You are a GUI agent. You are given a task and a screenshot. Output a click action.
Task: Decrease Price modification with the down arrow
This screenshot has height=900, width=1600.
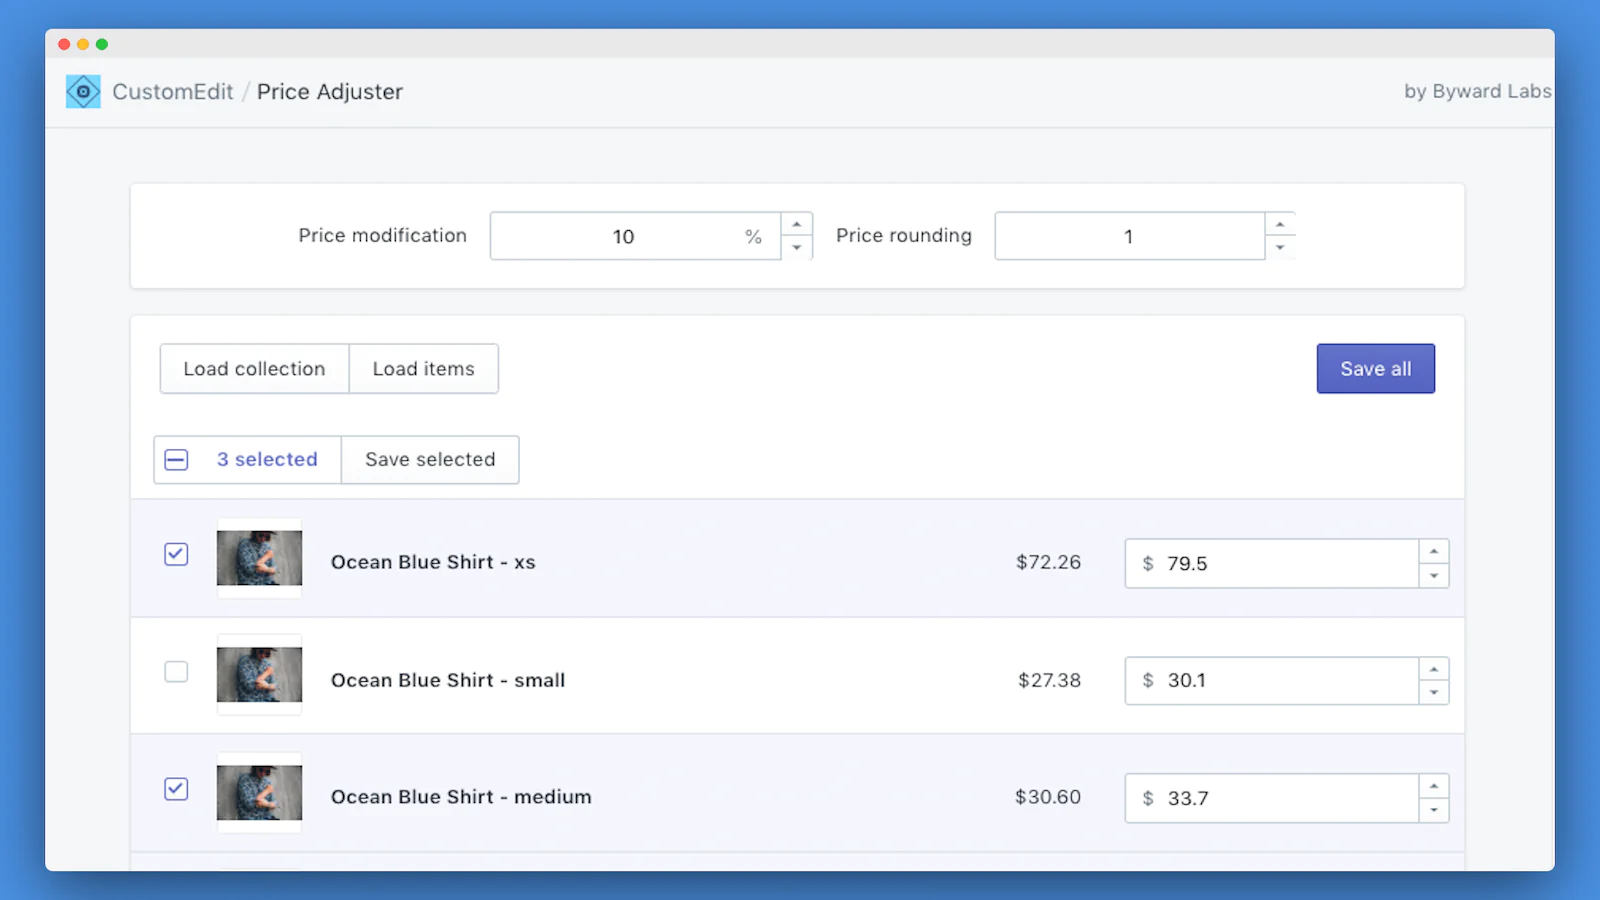pyautogui.click(x=797, y=248)
